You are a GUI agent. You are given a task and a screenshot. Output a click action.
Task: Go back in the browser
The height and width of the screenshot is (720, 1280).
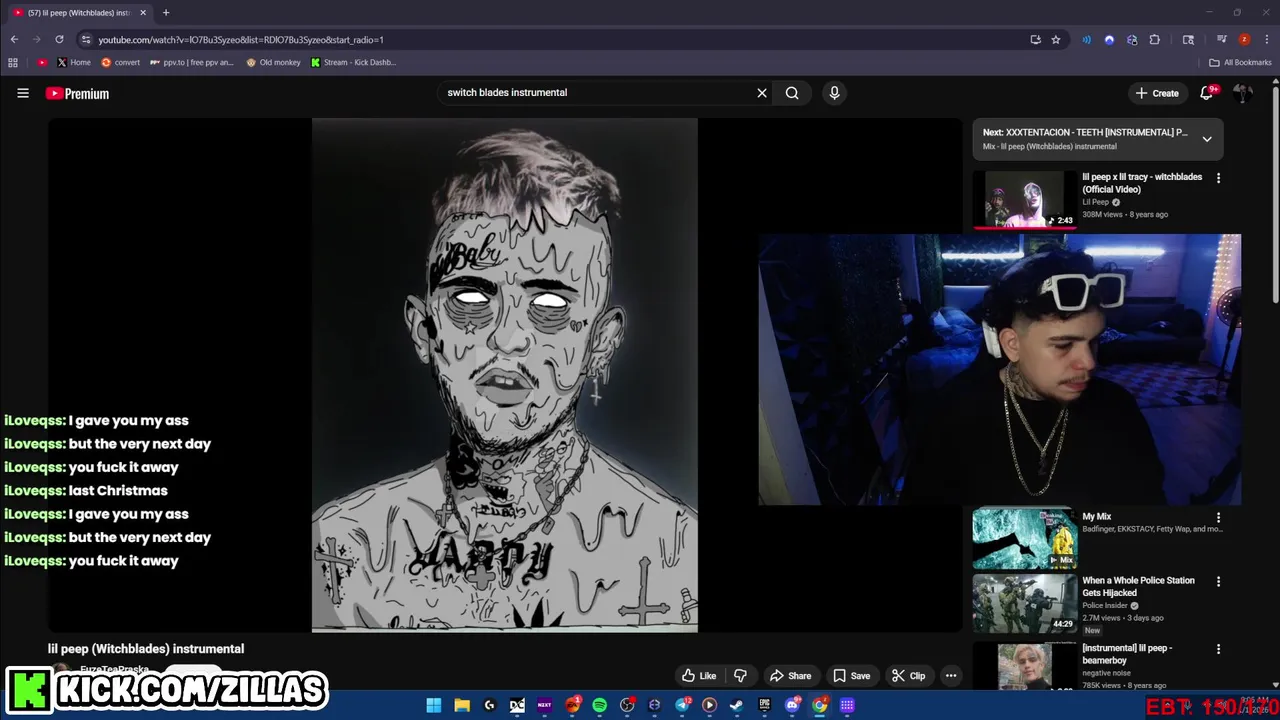(14, 40)
